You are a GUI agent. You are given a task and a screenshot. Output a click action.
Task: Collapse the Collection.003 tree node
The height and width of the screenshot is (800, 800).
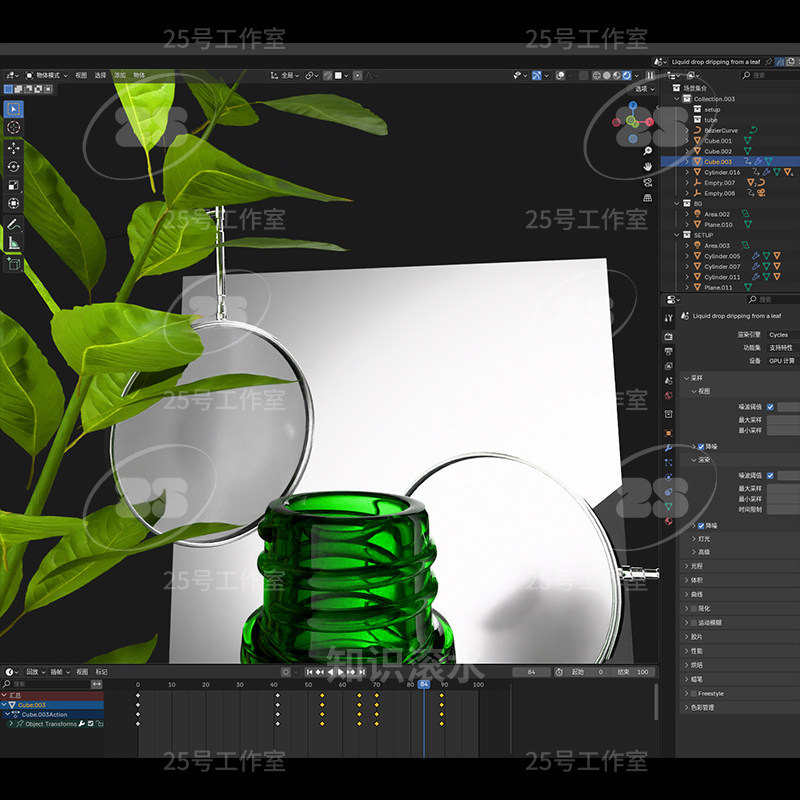click(x=678, y=99)
